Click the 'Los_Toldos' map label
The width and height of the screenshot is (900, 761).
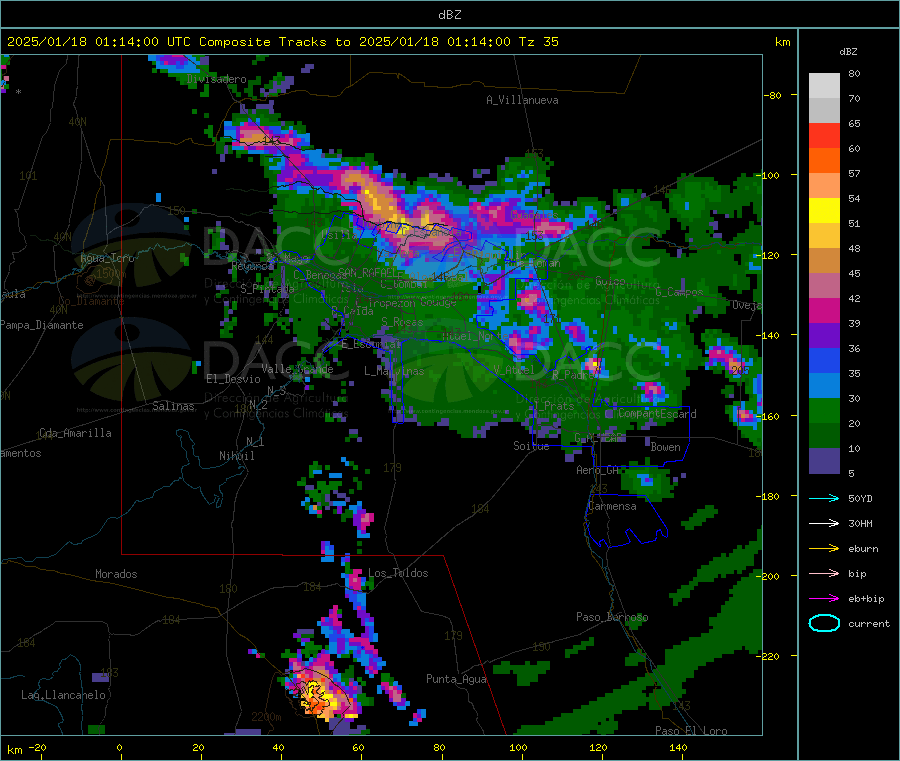(398, 573)
